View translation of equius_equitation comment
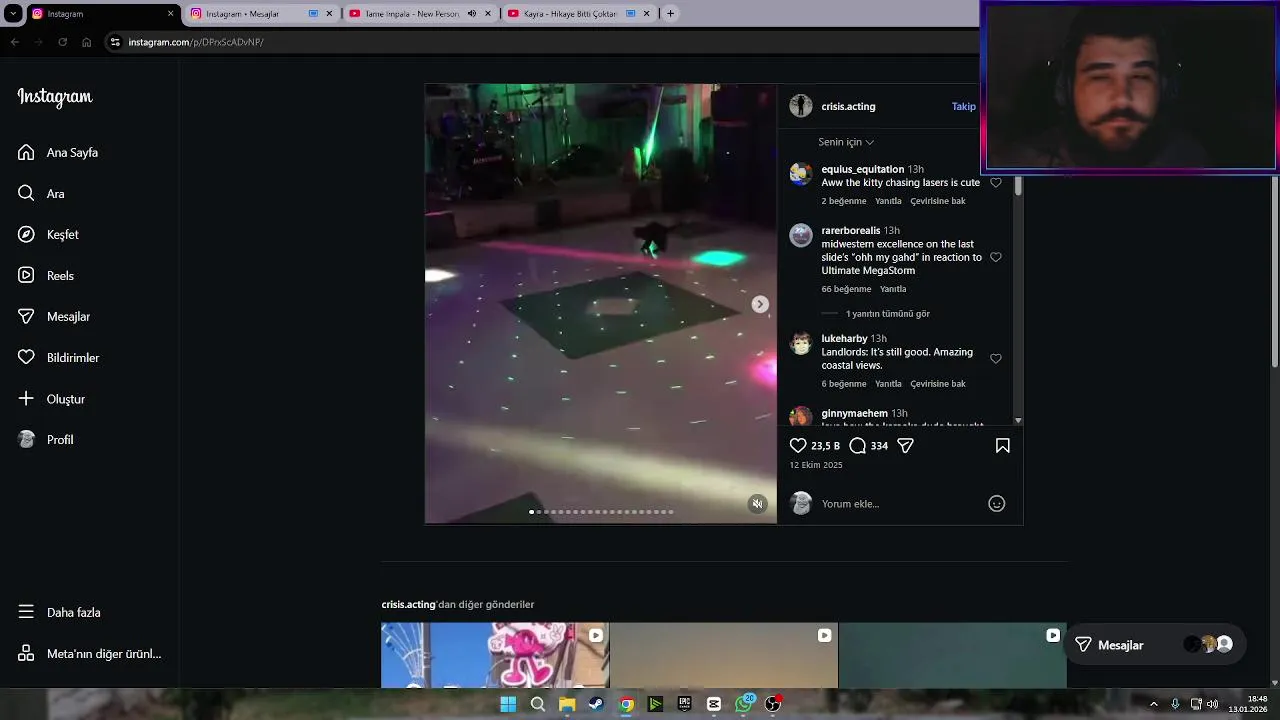The width and height of the screenshot is (1280, 720). [x=938, y=201]
